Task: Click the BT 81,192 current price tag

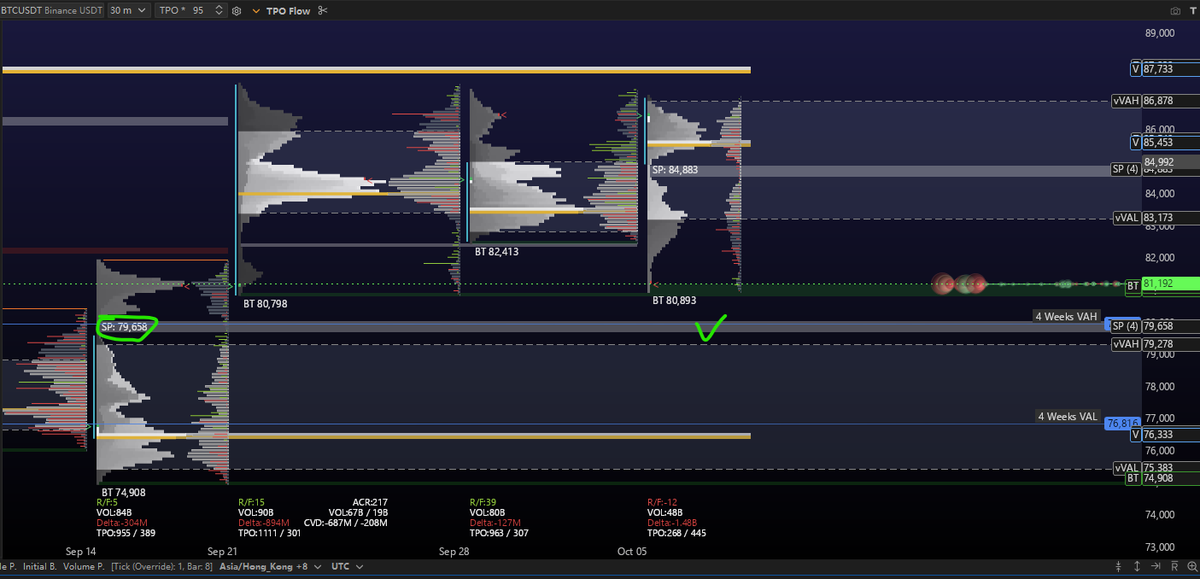Action: point(1161,285)
